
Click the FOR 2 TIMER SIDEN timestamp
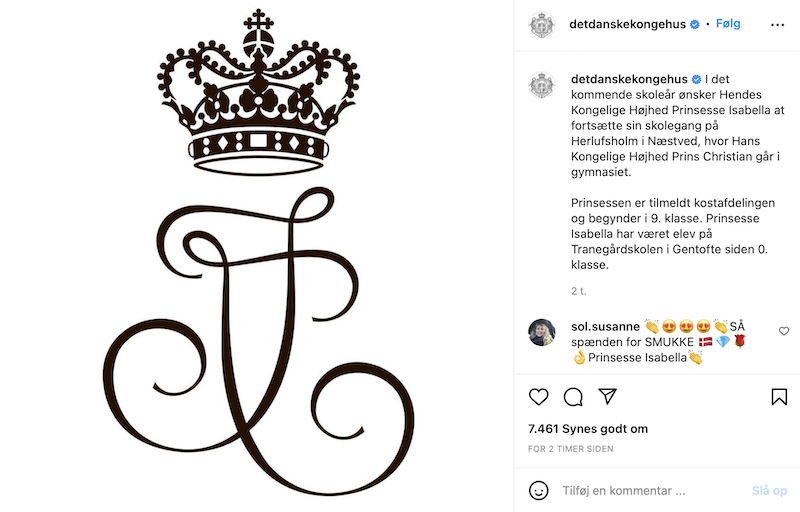pos(570,449)
